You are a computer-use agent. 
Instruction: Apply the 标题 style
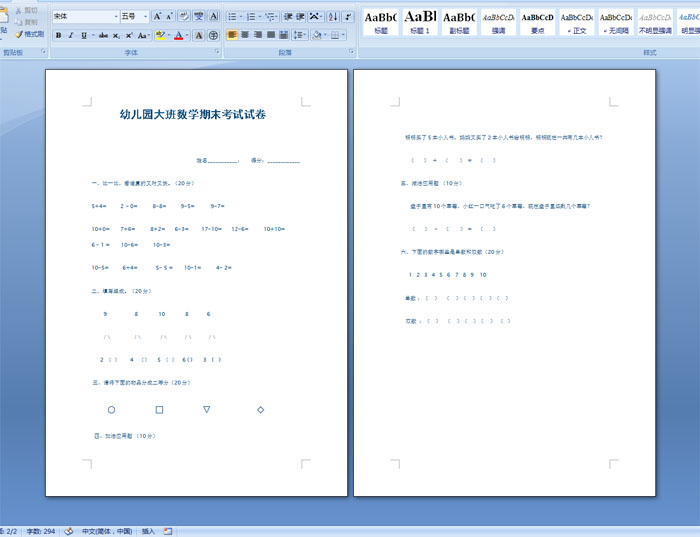[x=381, y=22]
